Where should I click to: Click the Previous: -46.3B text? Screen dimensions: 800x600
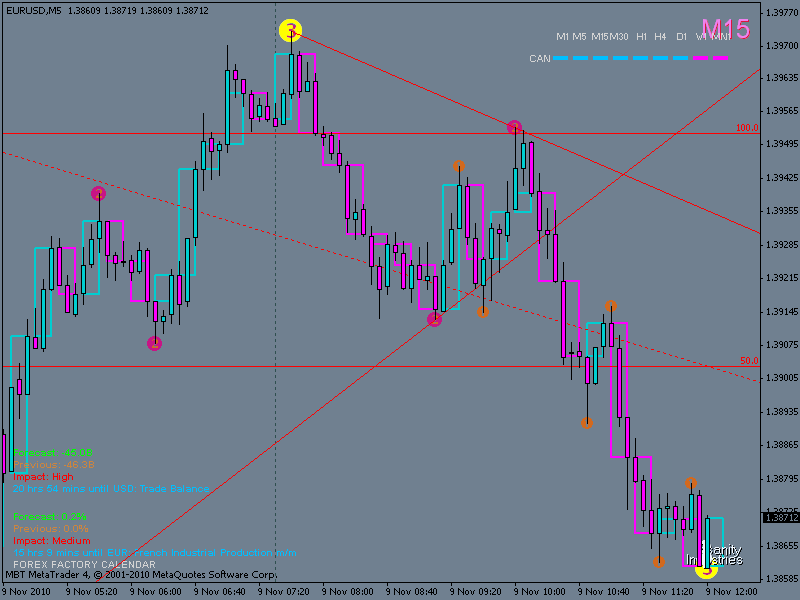click(x=54, y=465)
